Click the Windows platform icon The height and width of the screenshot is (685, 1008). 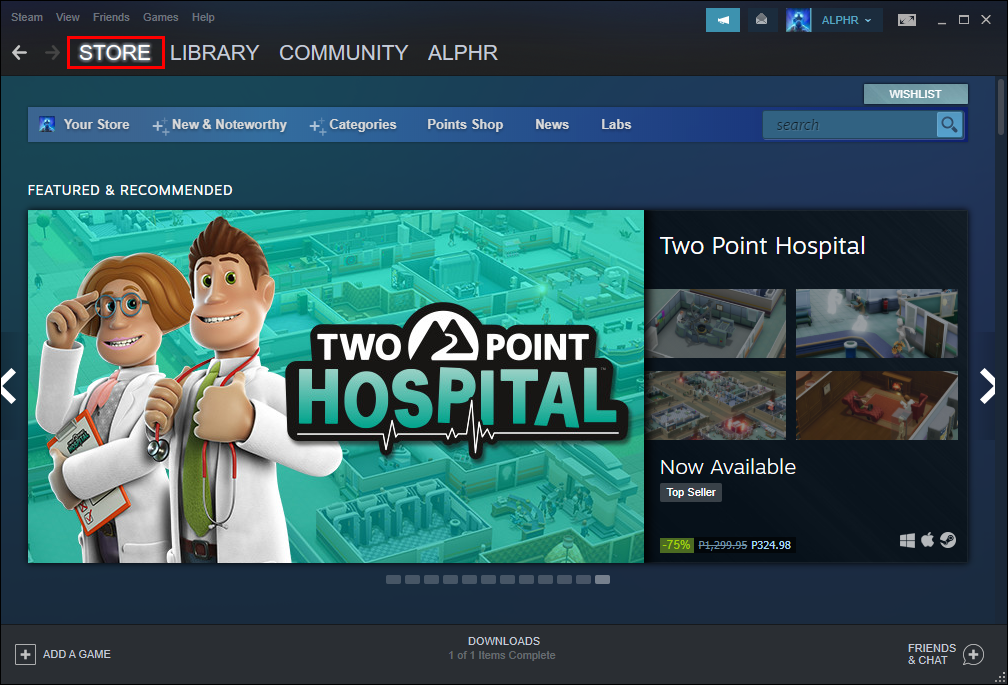tap(907, 540)
